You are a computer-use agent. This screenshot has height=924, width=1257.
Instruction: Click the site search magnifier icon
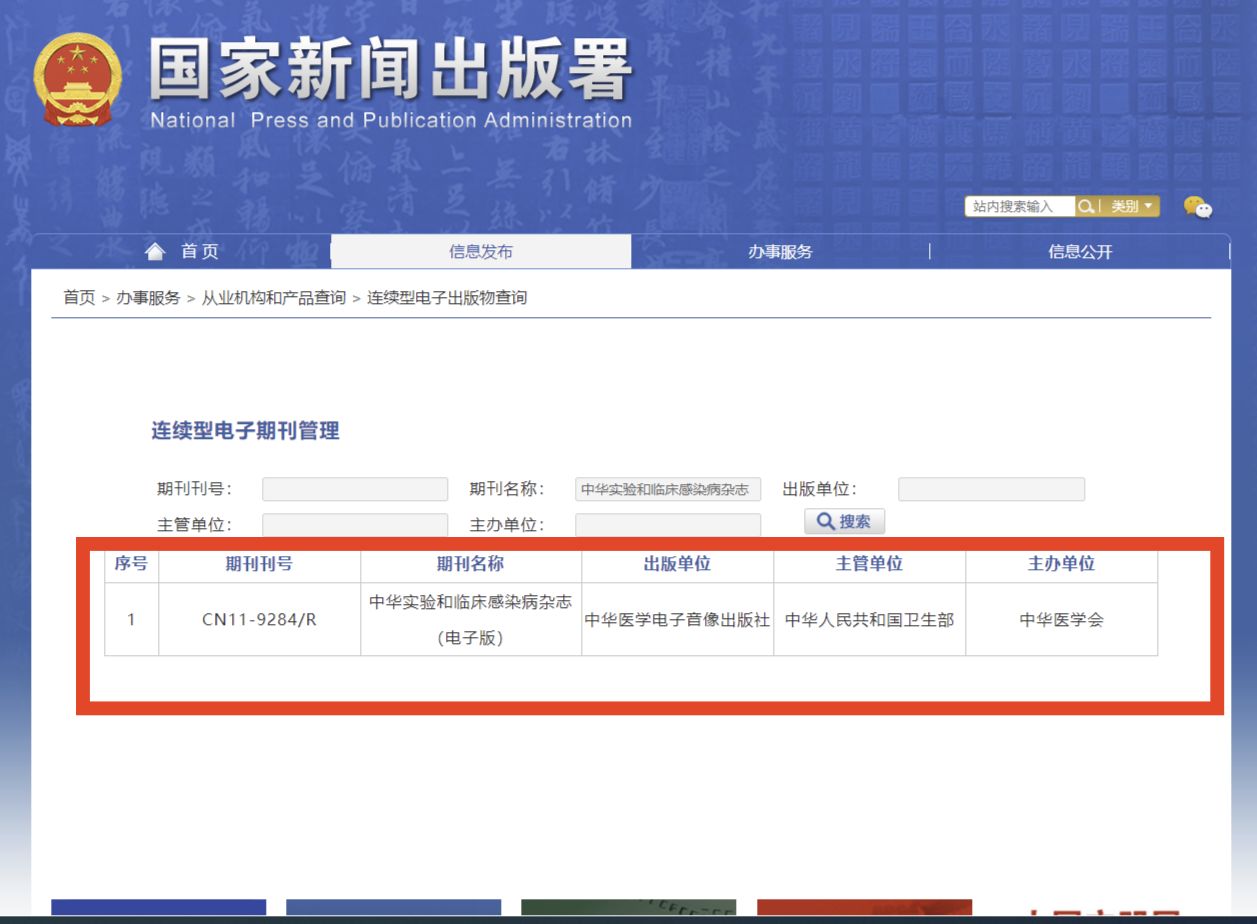1085,206
